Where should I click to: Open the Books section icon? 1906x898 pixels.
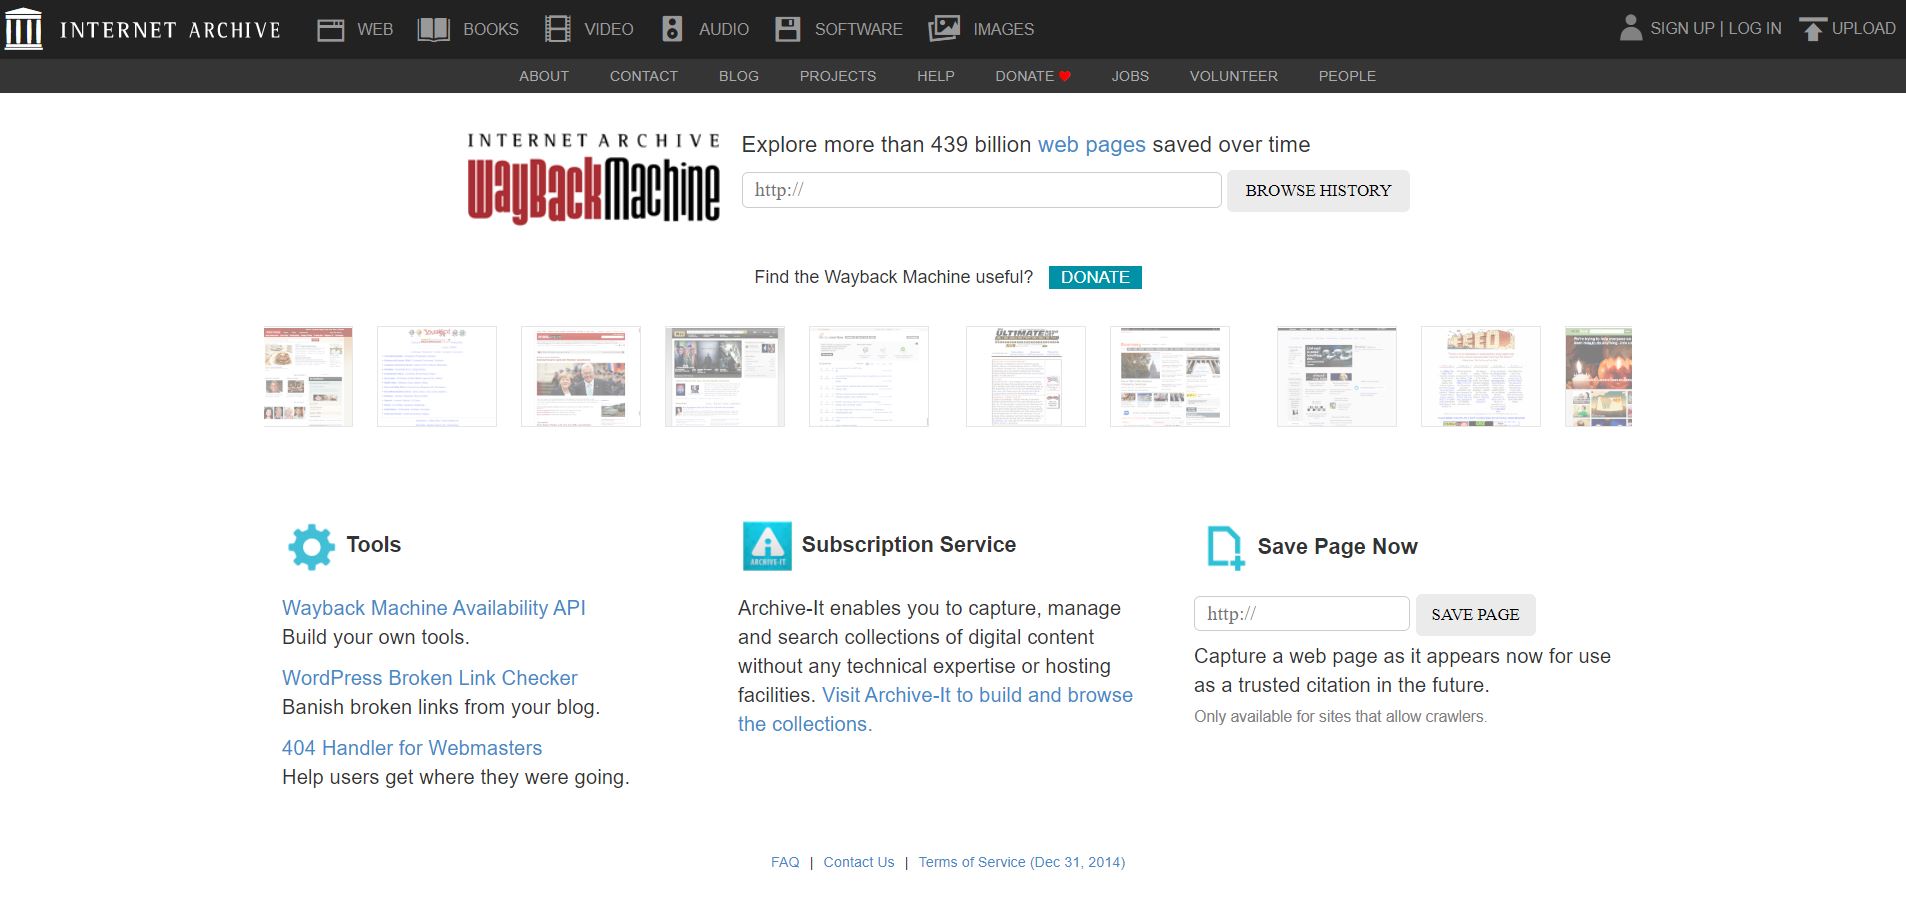(433, 30)
